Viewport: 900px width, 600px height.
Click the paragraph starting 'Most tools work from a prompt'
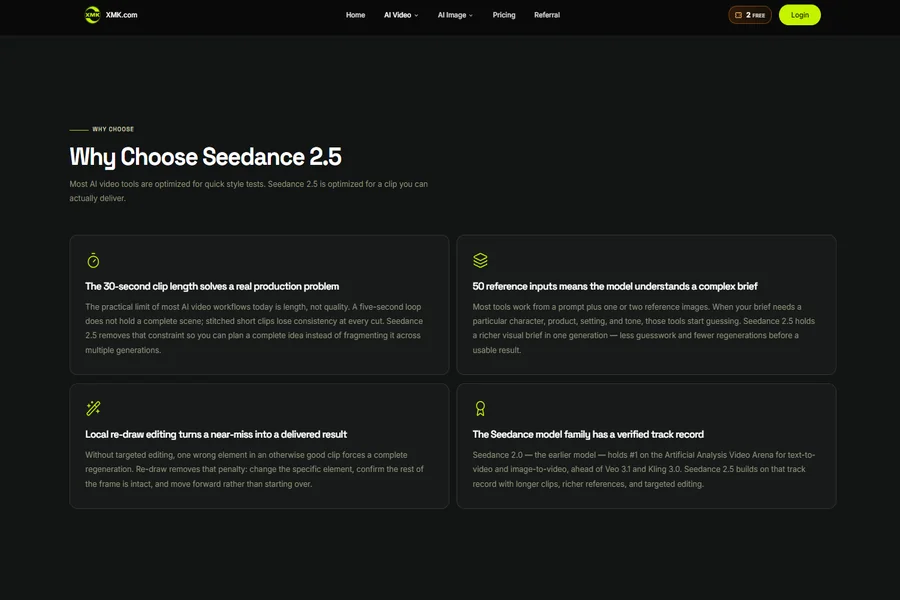point(643,328)
